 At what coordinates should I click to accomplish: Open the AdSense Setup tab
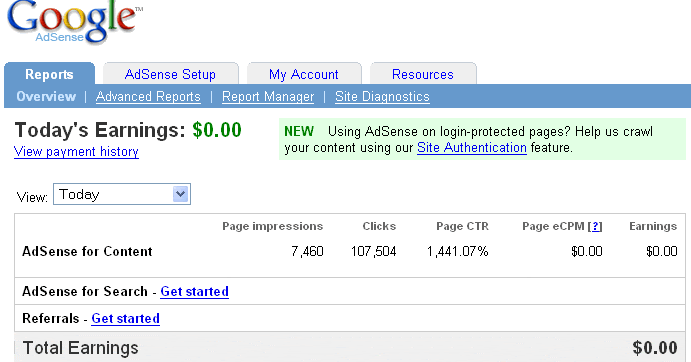tap(171, 74)
